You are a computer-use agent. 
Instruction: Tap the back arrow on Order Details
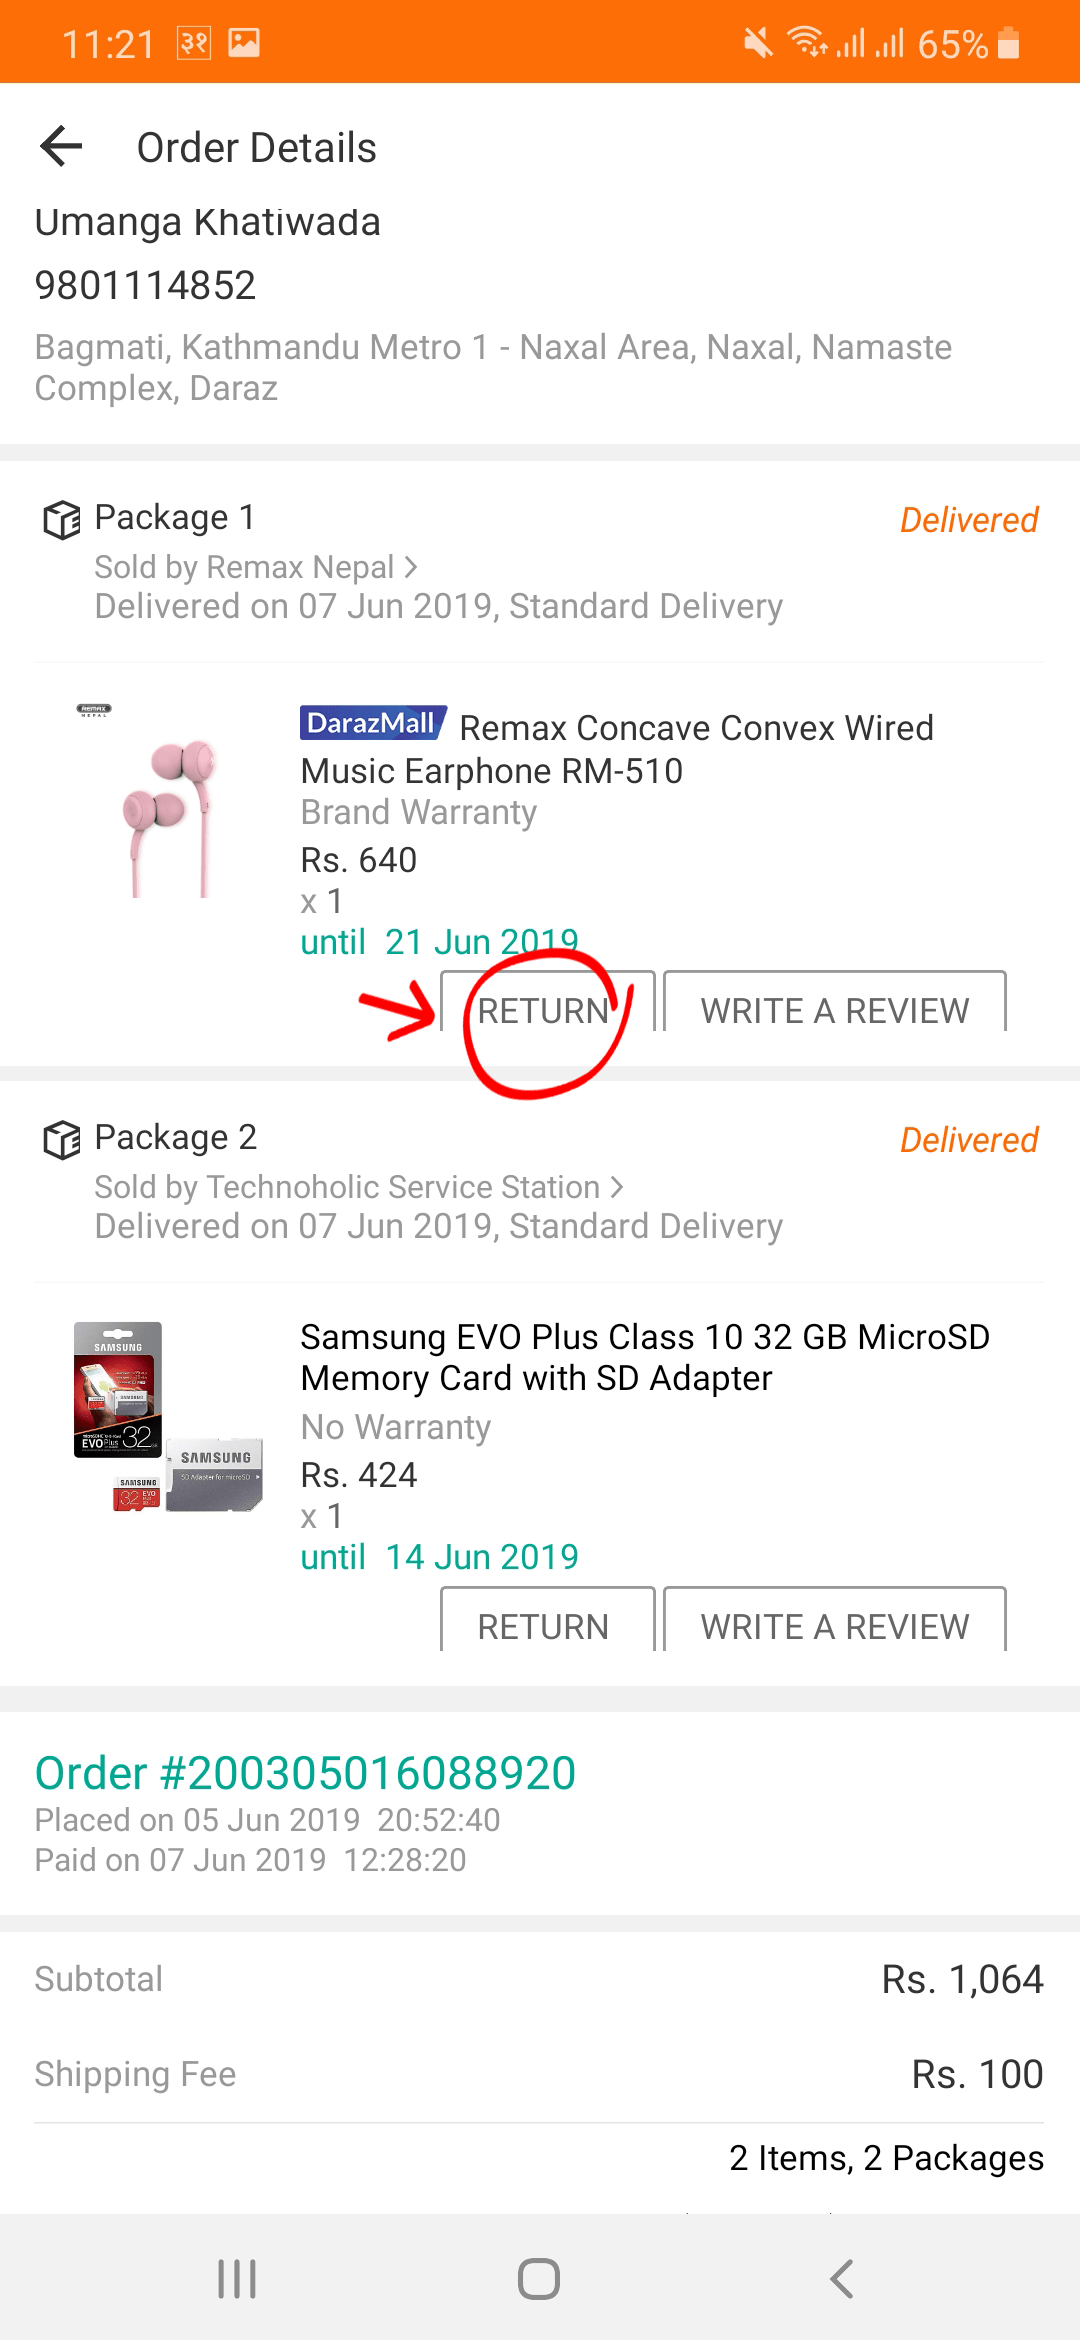[x=62, y=146]
